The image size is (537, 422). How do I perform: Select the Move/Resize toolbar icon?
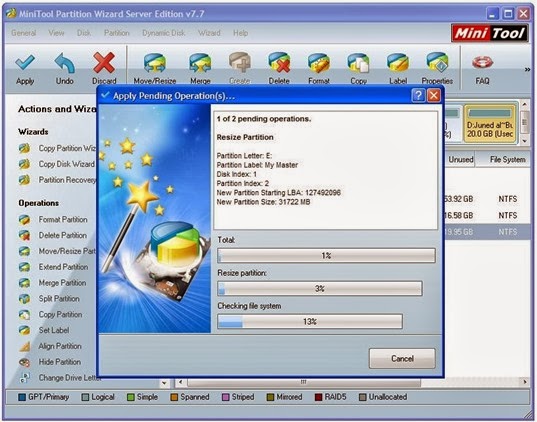click(155, 63)
